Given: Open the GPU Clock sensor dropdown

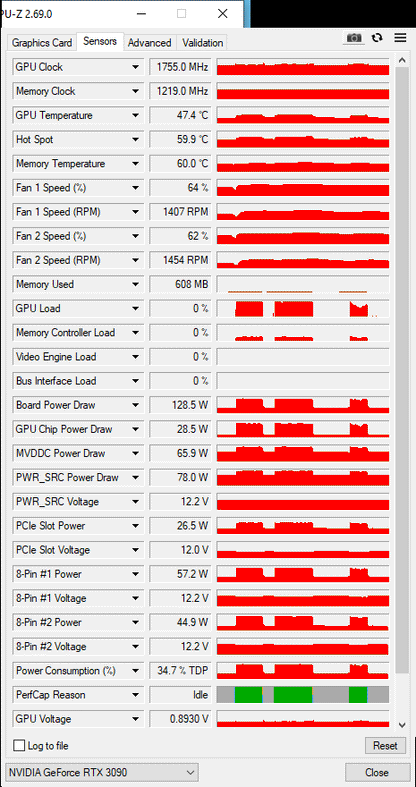Looking at the screenshot, I should pyautogui.click(x=135, y=67).
